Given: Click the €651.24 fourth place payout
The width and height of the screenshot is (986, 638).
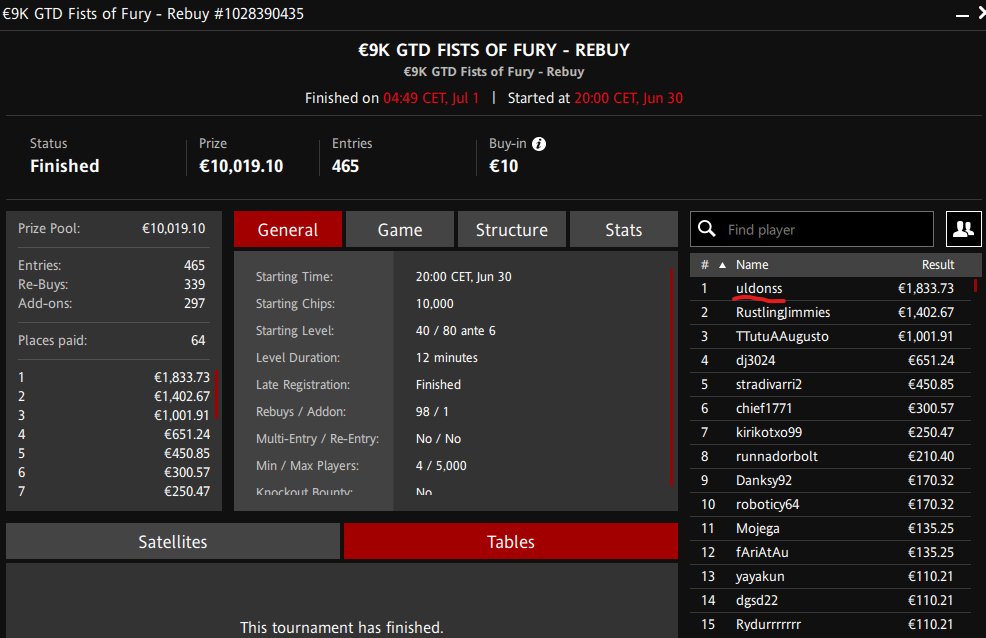Looking at the screenshot, I should click(x=187, y=434).
